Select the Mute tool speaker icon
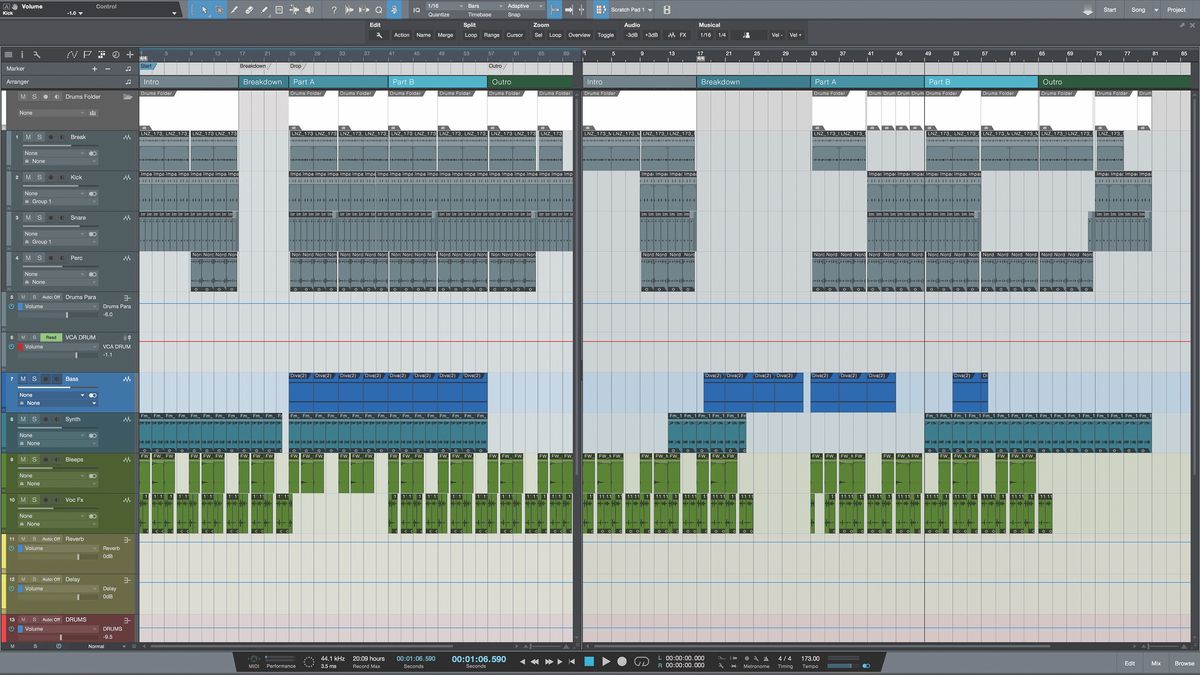 308,10
